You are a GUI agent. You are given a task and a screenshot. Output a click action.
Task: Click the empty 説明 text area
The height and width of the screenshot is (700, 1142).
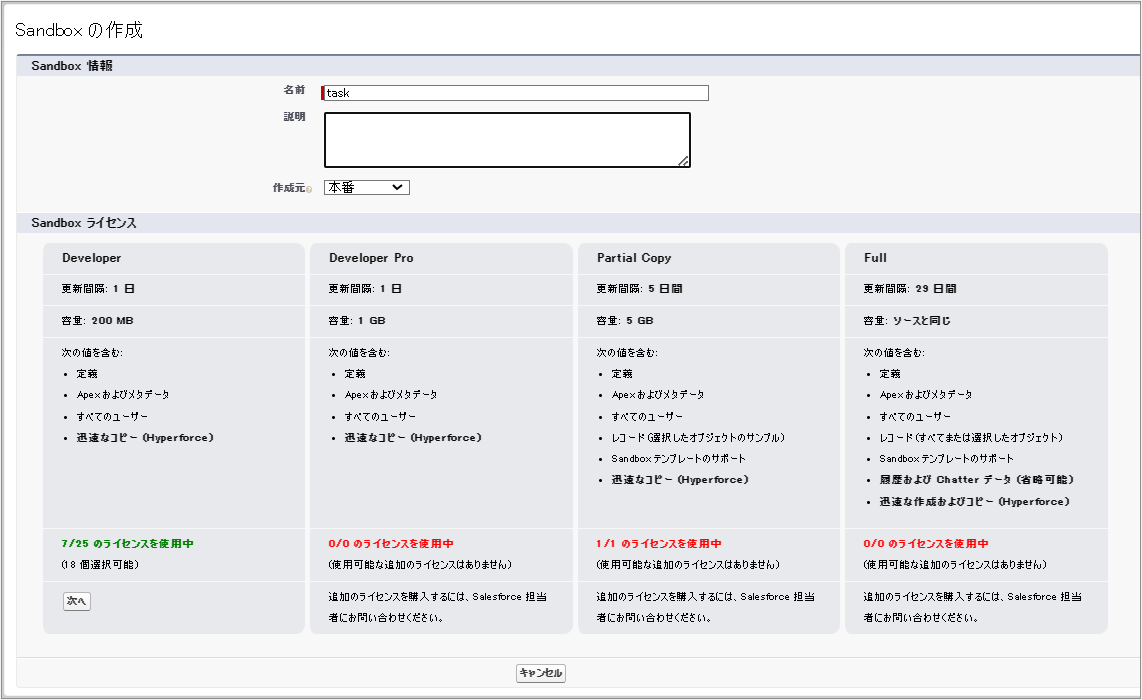tap(505, 138)
